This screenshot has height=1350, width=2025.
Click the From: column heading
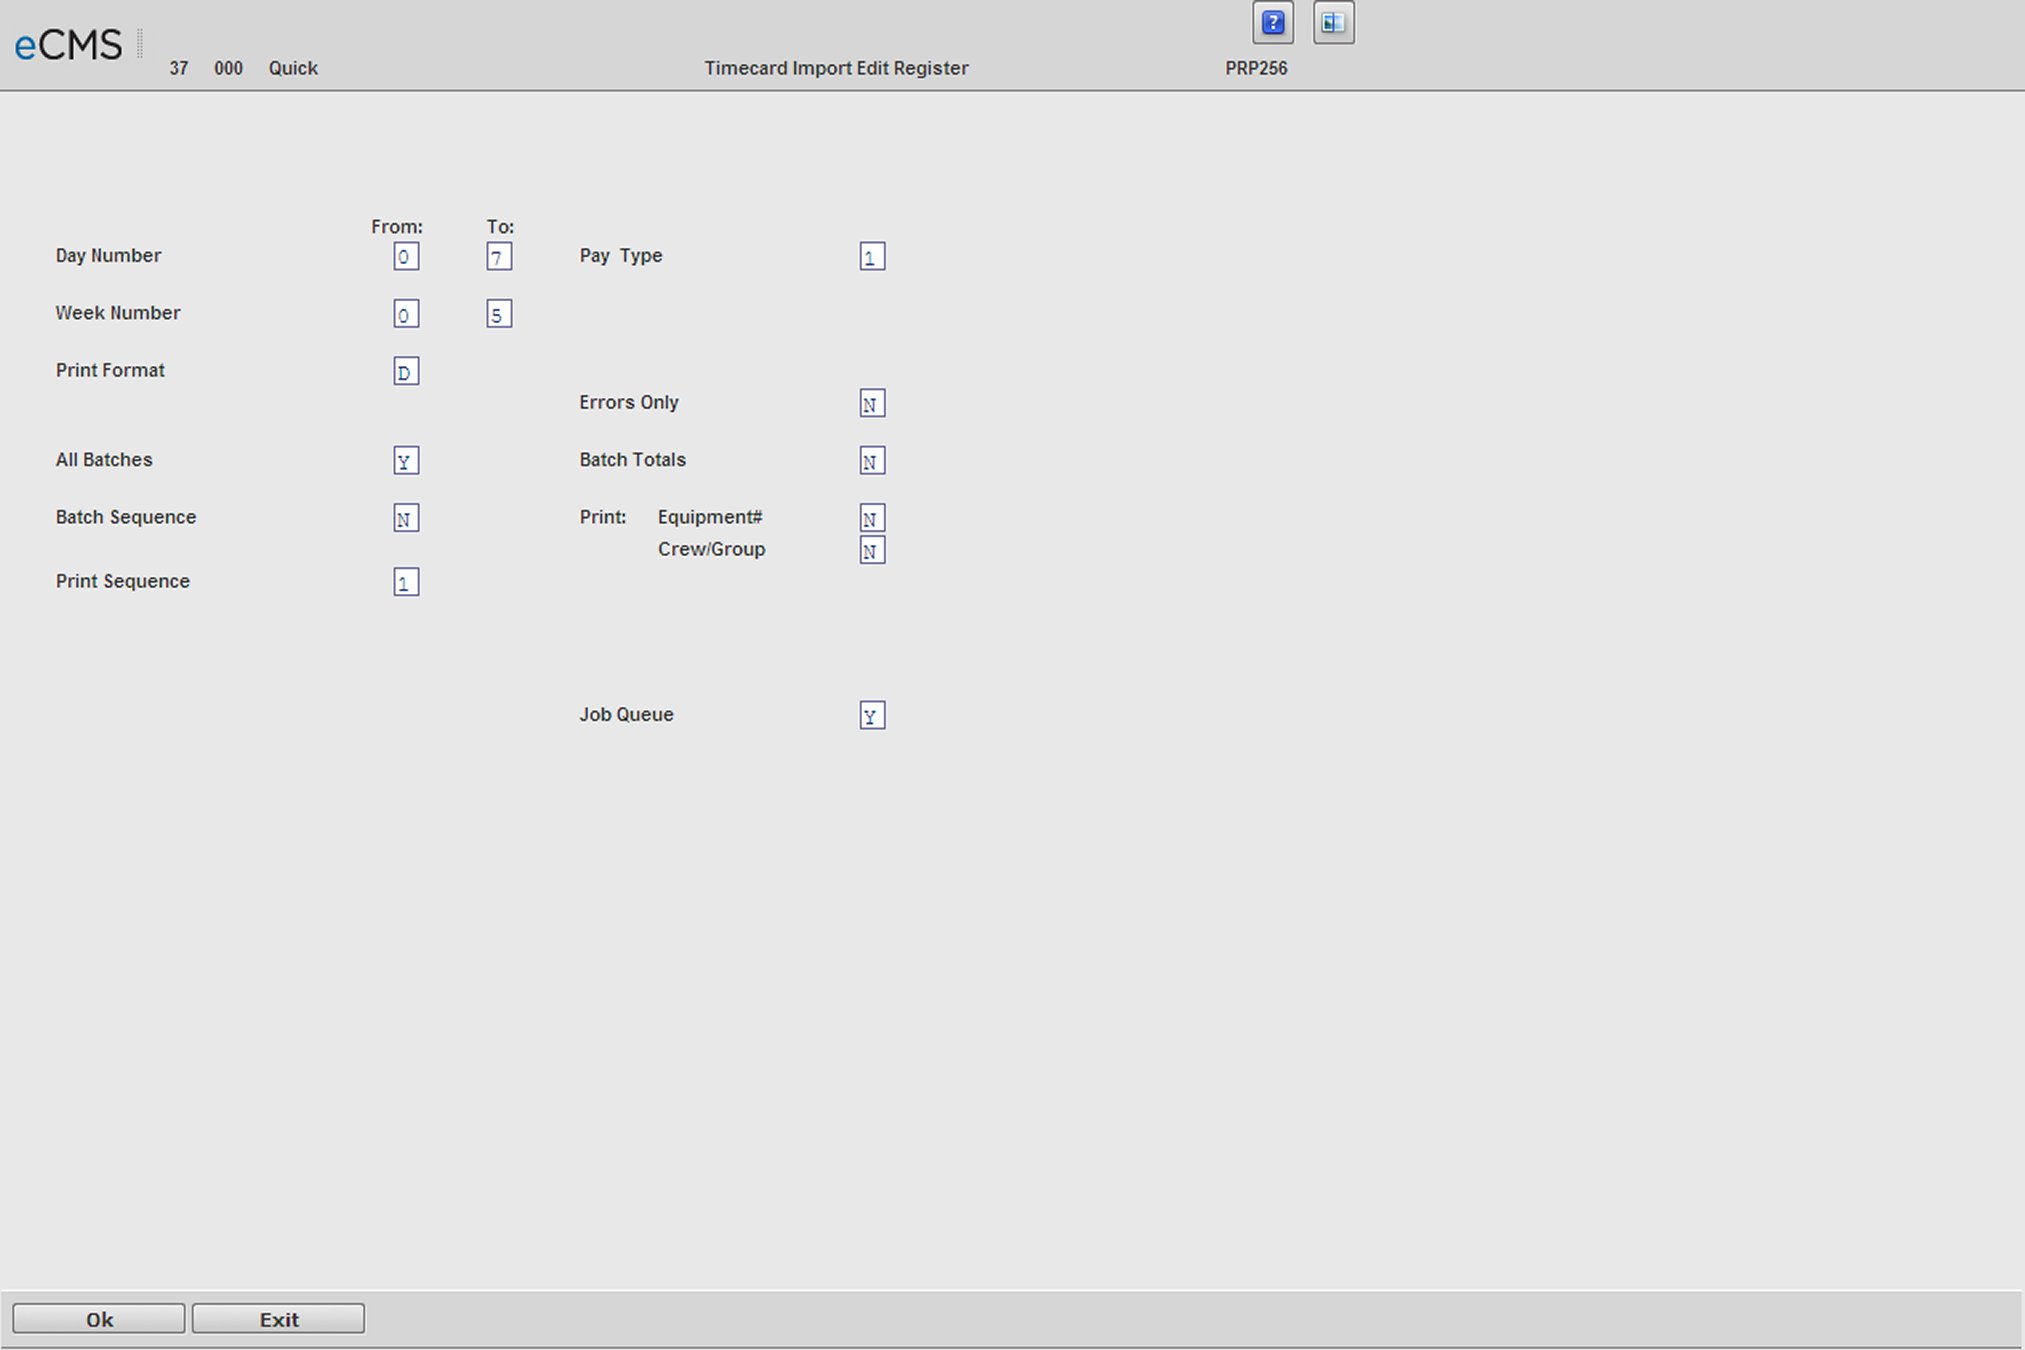tap(397, 227)
